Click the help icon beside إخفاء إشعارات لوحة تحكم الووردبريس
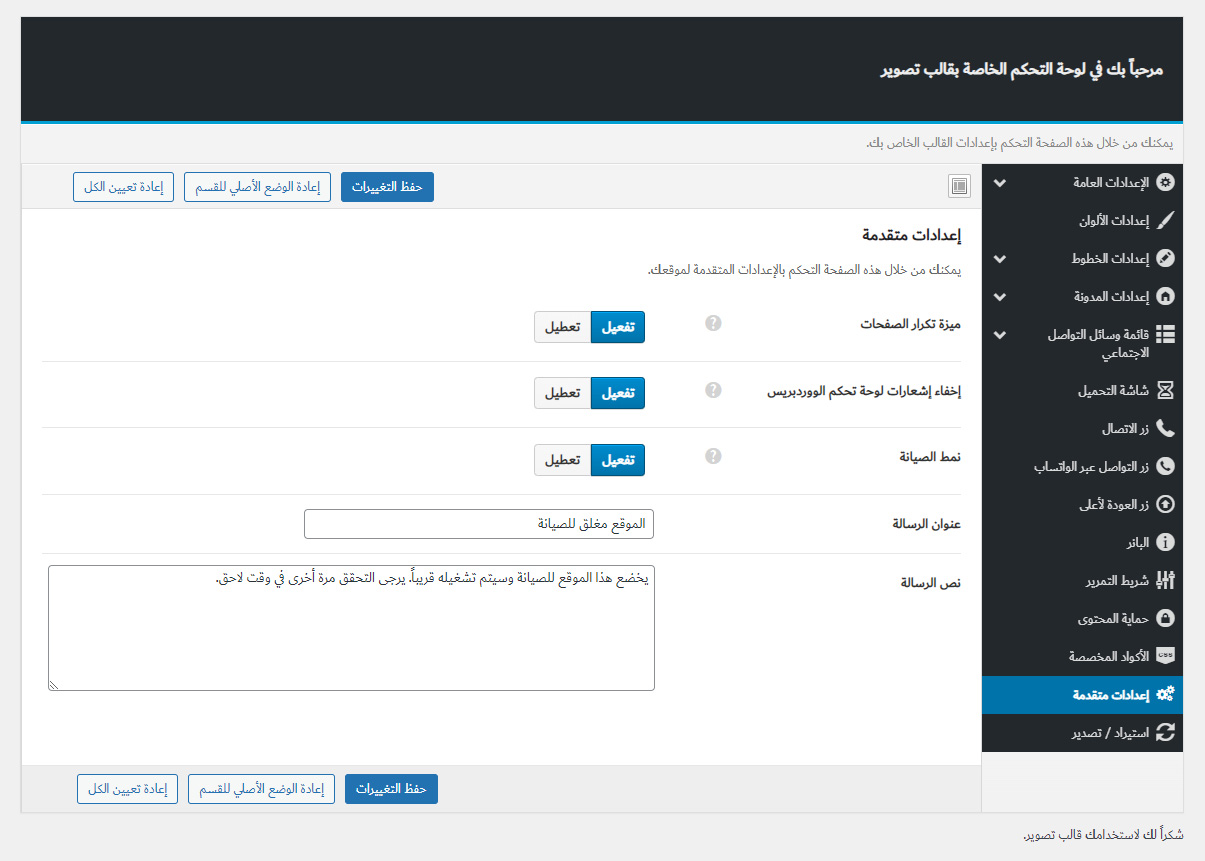This screenshot has height=861, width=1205. (x=713, y=390)
